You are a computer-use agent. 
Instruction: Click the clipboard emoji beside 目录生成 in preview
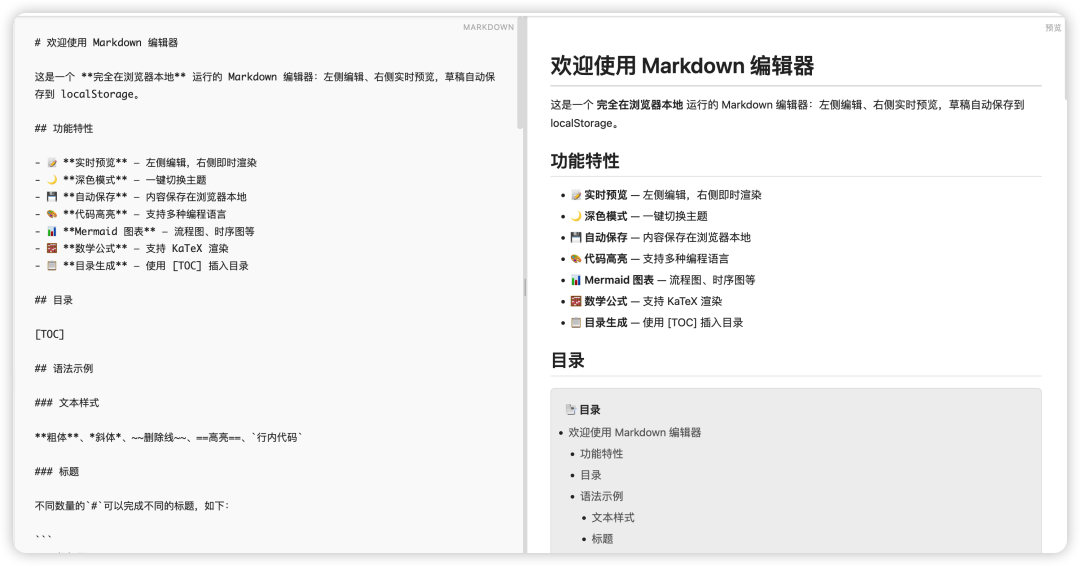576,323
